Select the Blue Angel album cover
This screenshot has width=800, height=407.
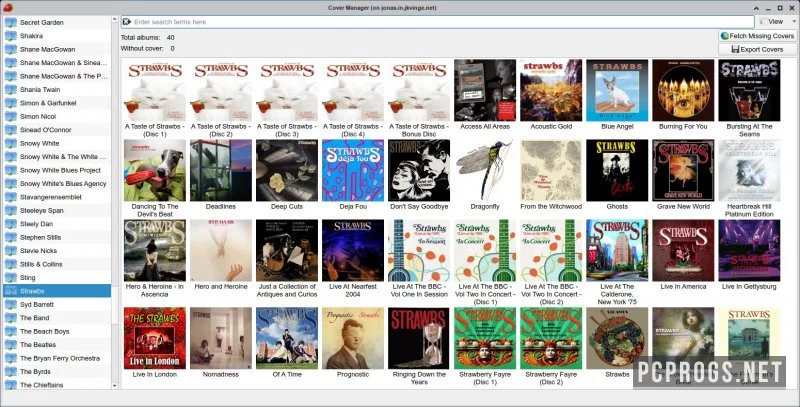[x=617, y=90]
